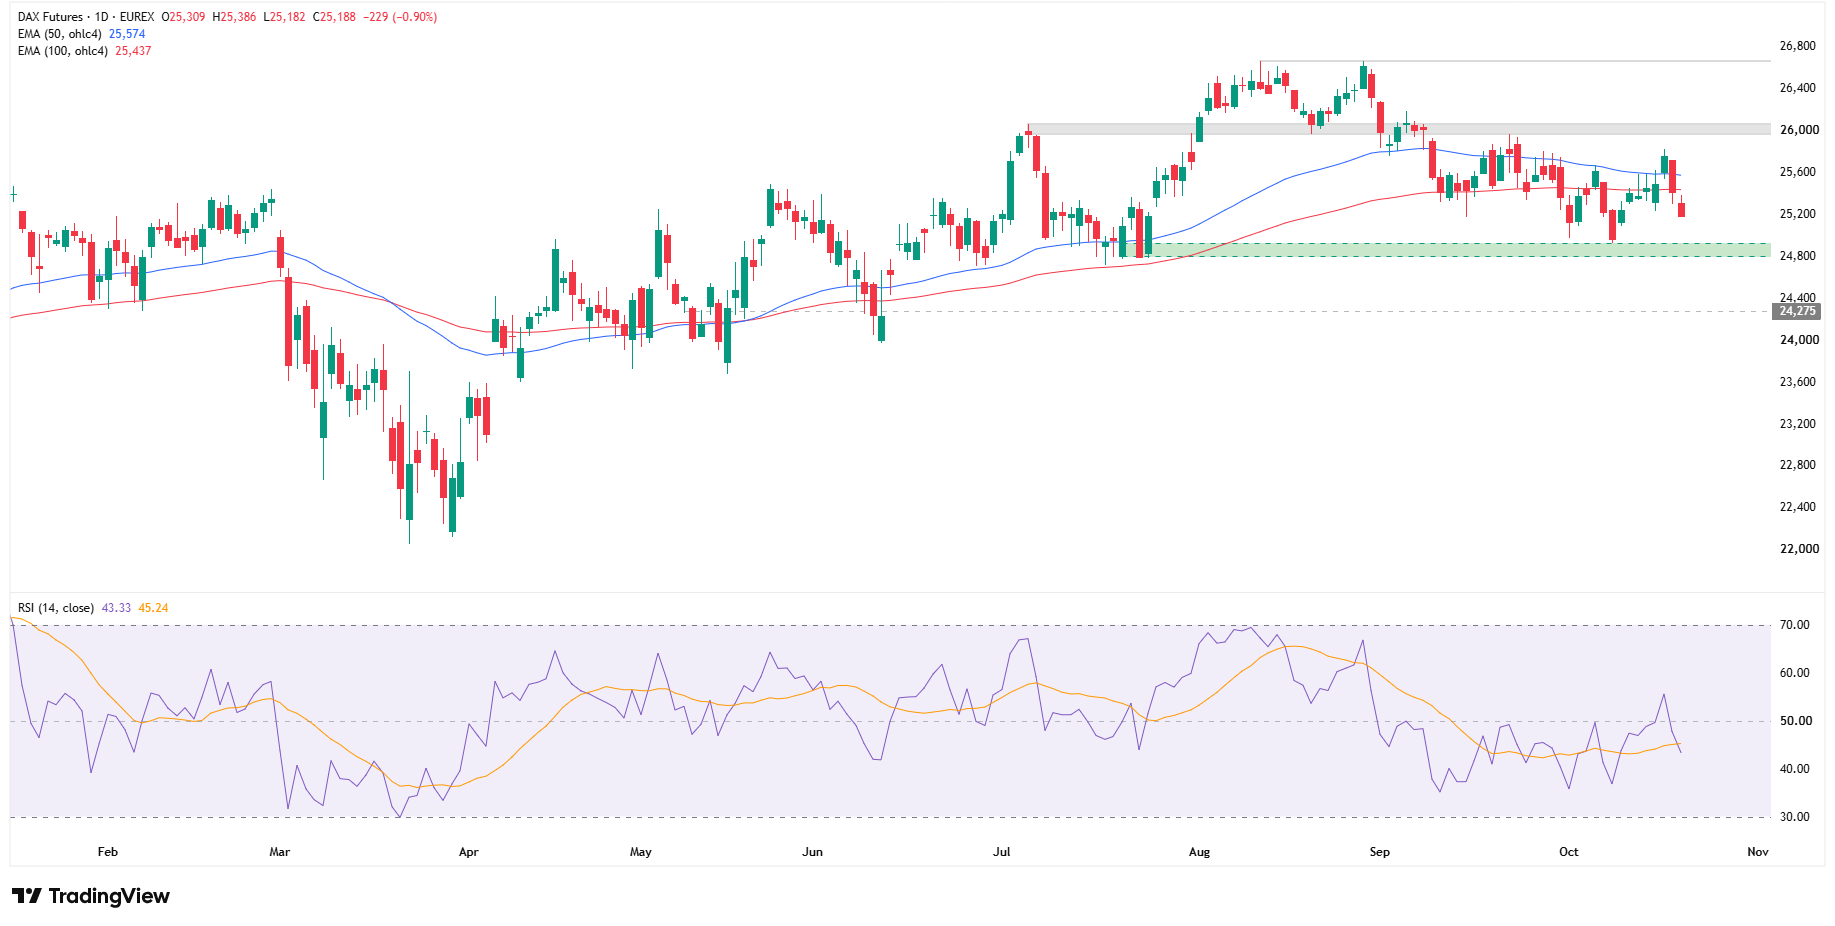Click the RSI 70.00 axis label
The image size is (1835, 926).
point(1795,625)
